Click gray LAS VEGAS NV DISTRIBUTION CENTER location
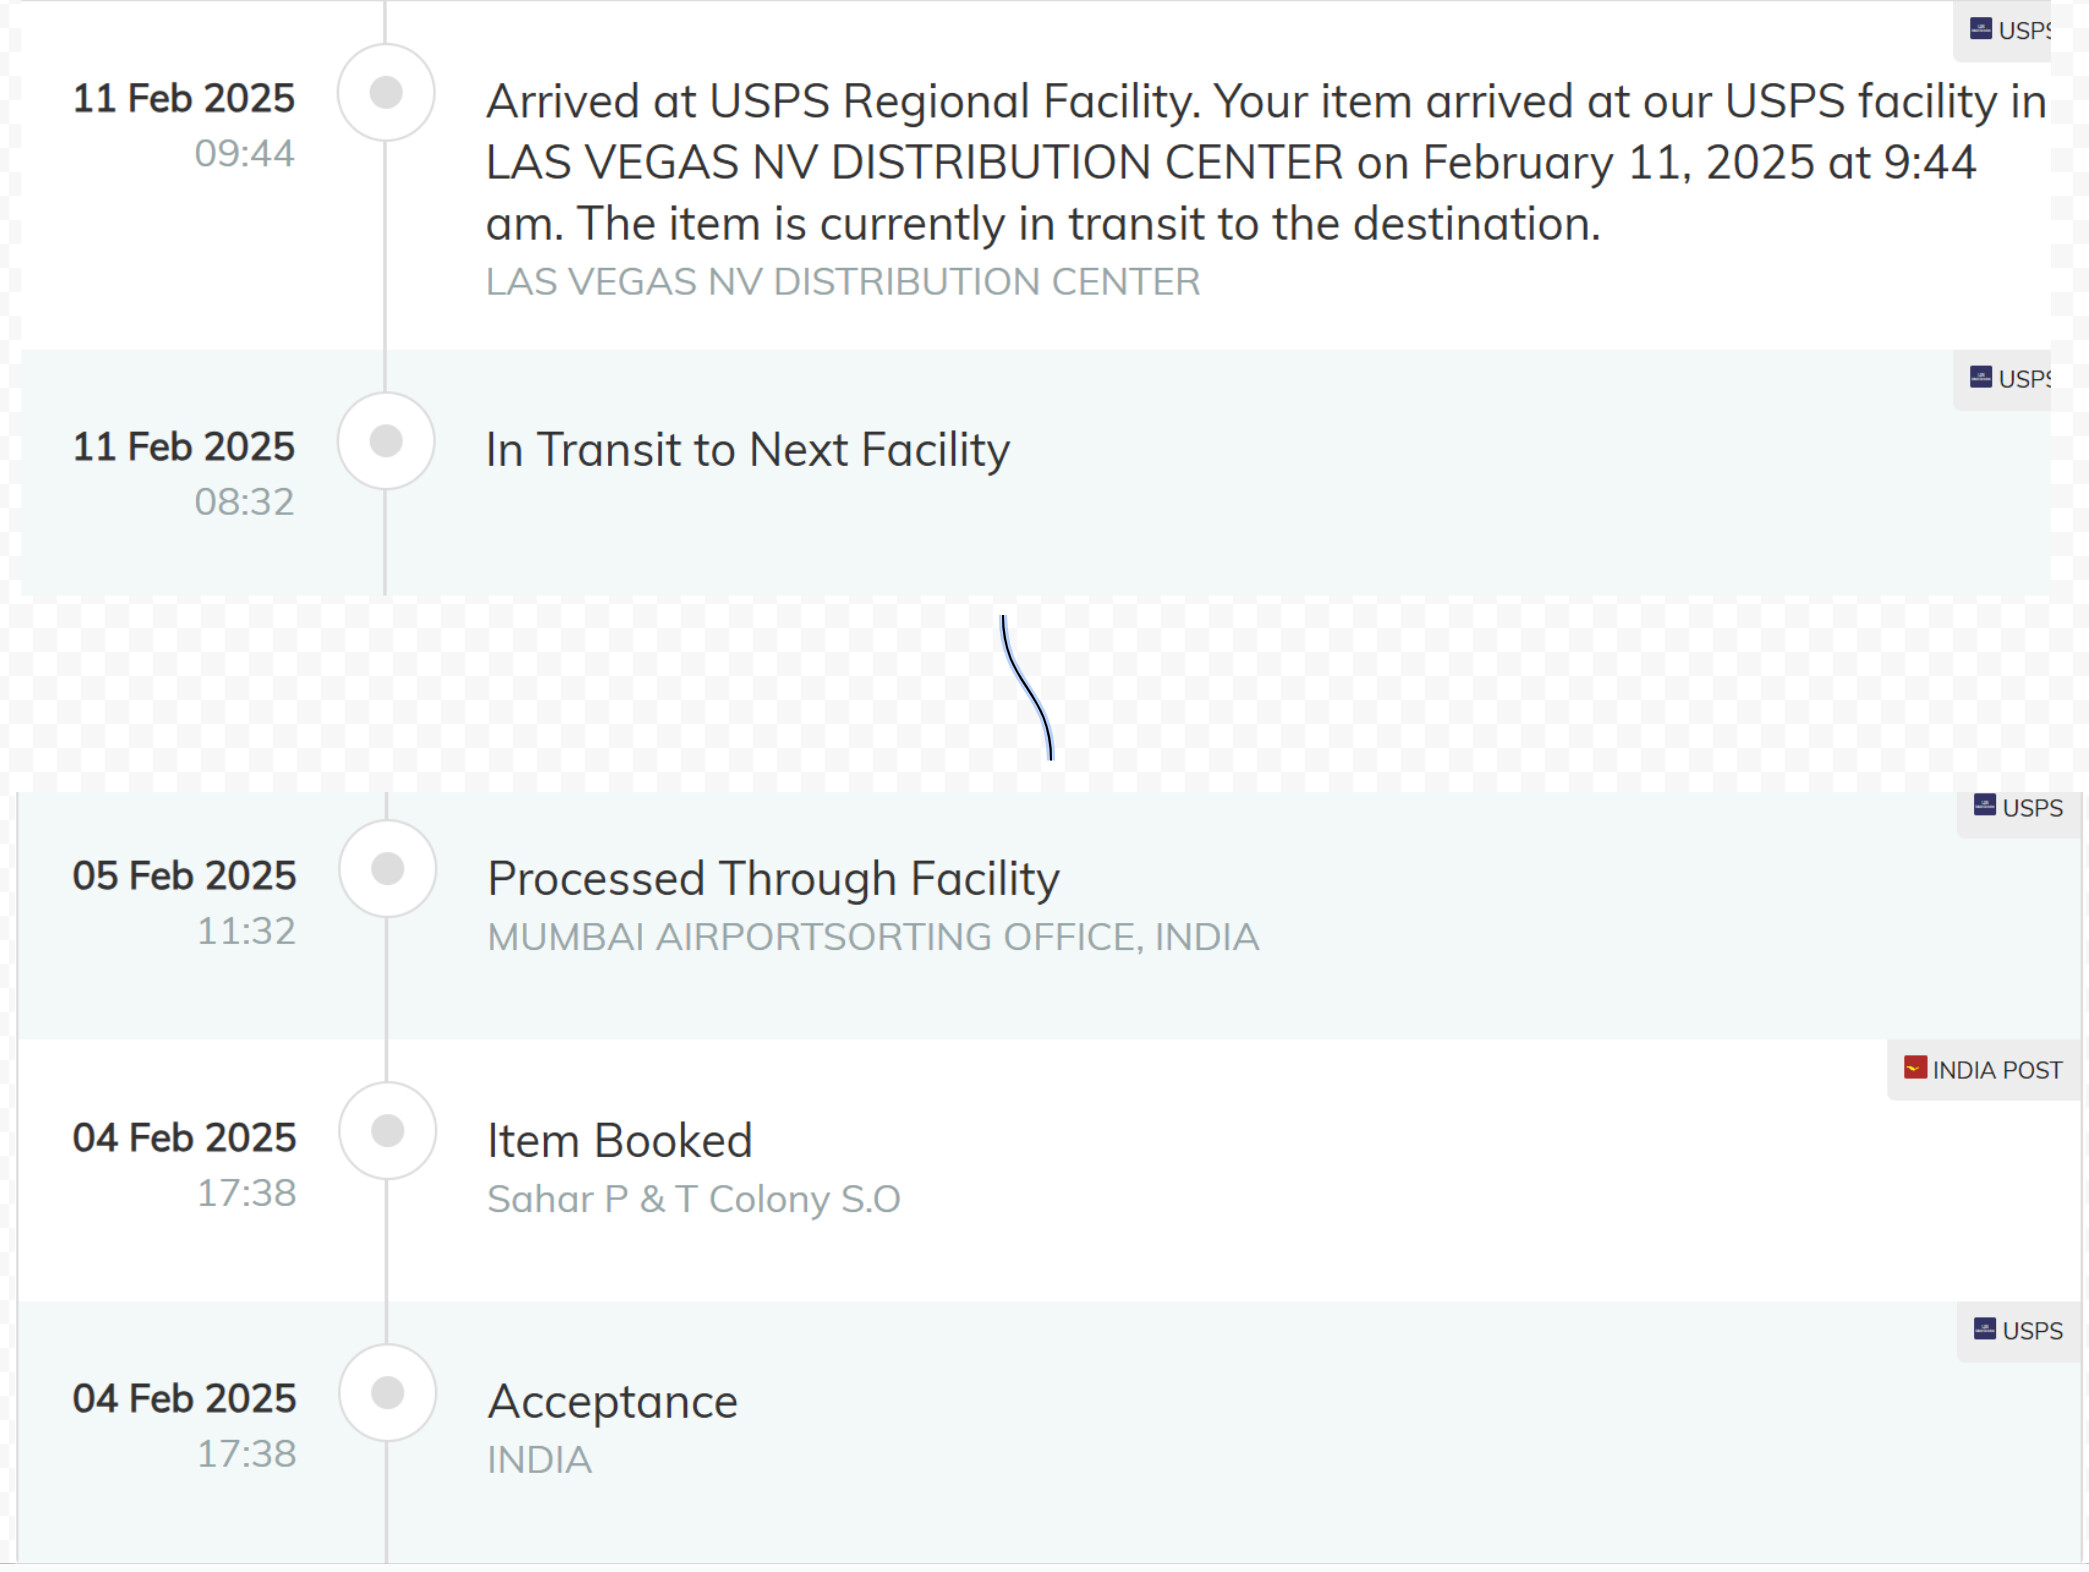The image size is (2089, 1572). [843, 282]
